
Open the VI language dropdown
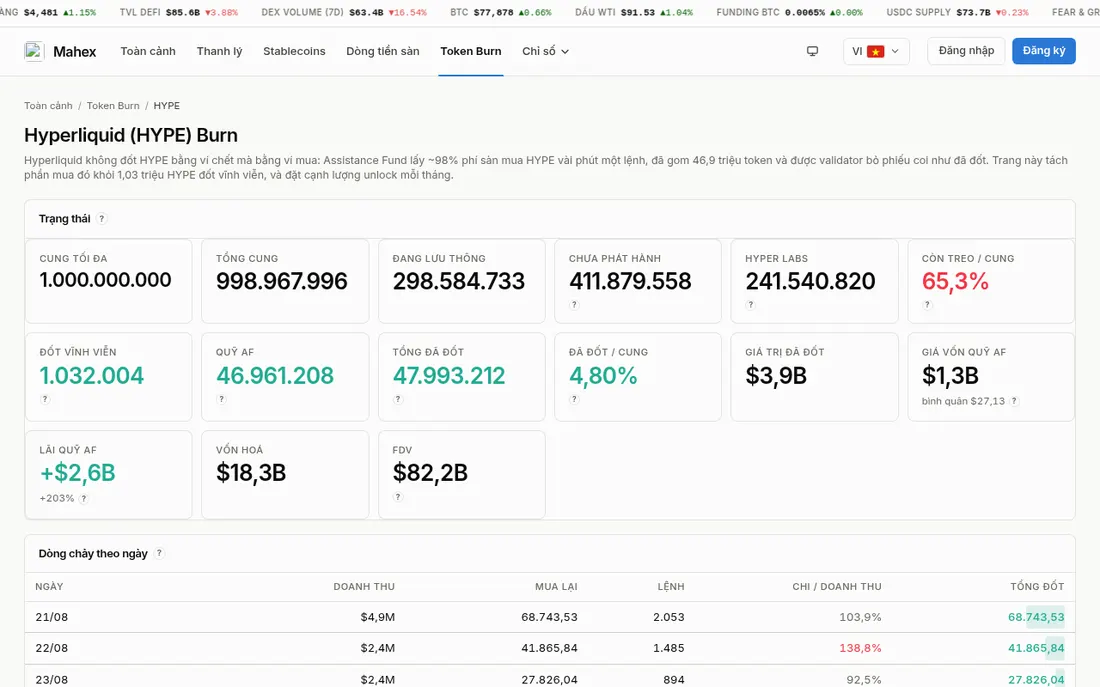(x=876, y=51)
